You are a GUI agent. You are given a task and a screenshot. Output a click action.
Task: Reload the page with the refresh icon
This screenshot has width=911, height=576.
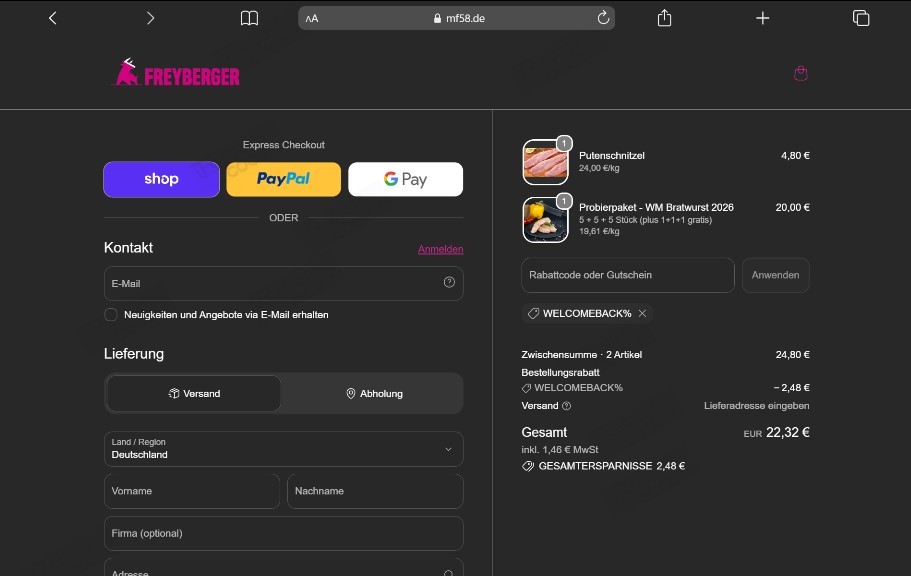click(x=603, y=17)
